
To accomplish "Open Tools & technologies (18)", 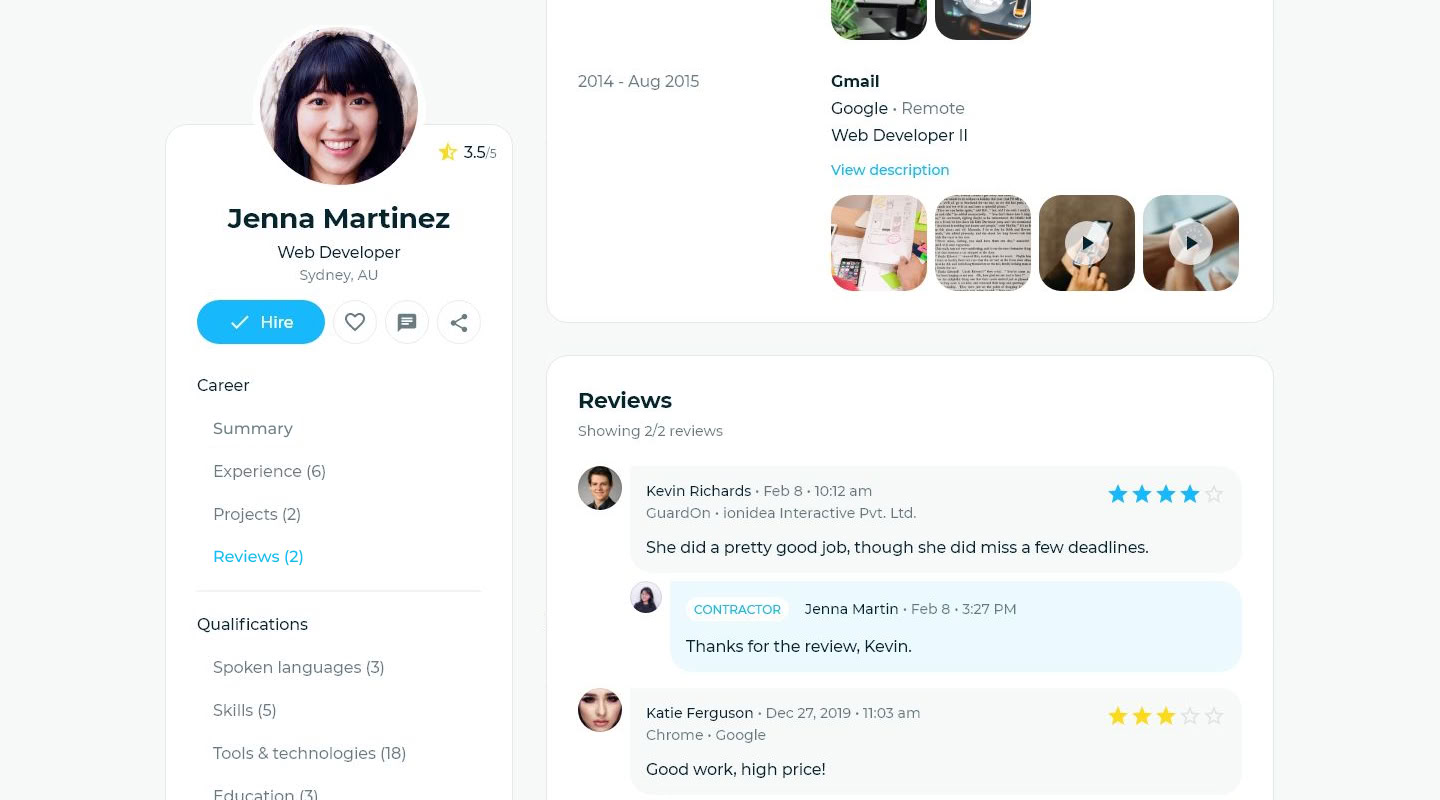I will point(309,753).
